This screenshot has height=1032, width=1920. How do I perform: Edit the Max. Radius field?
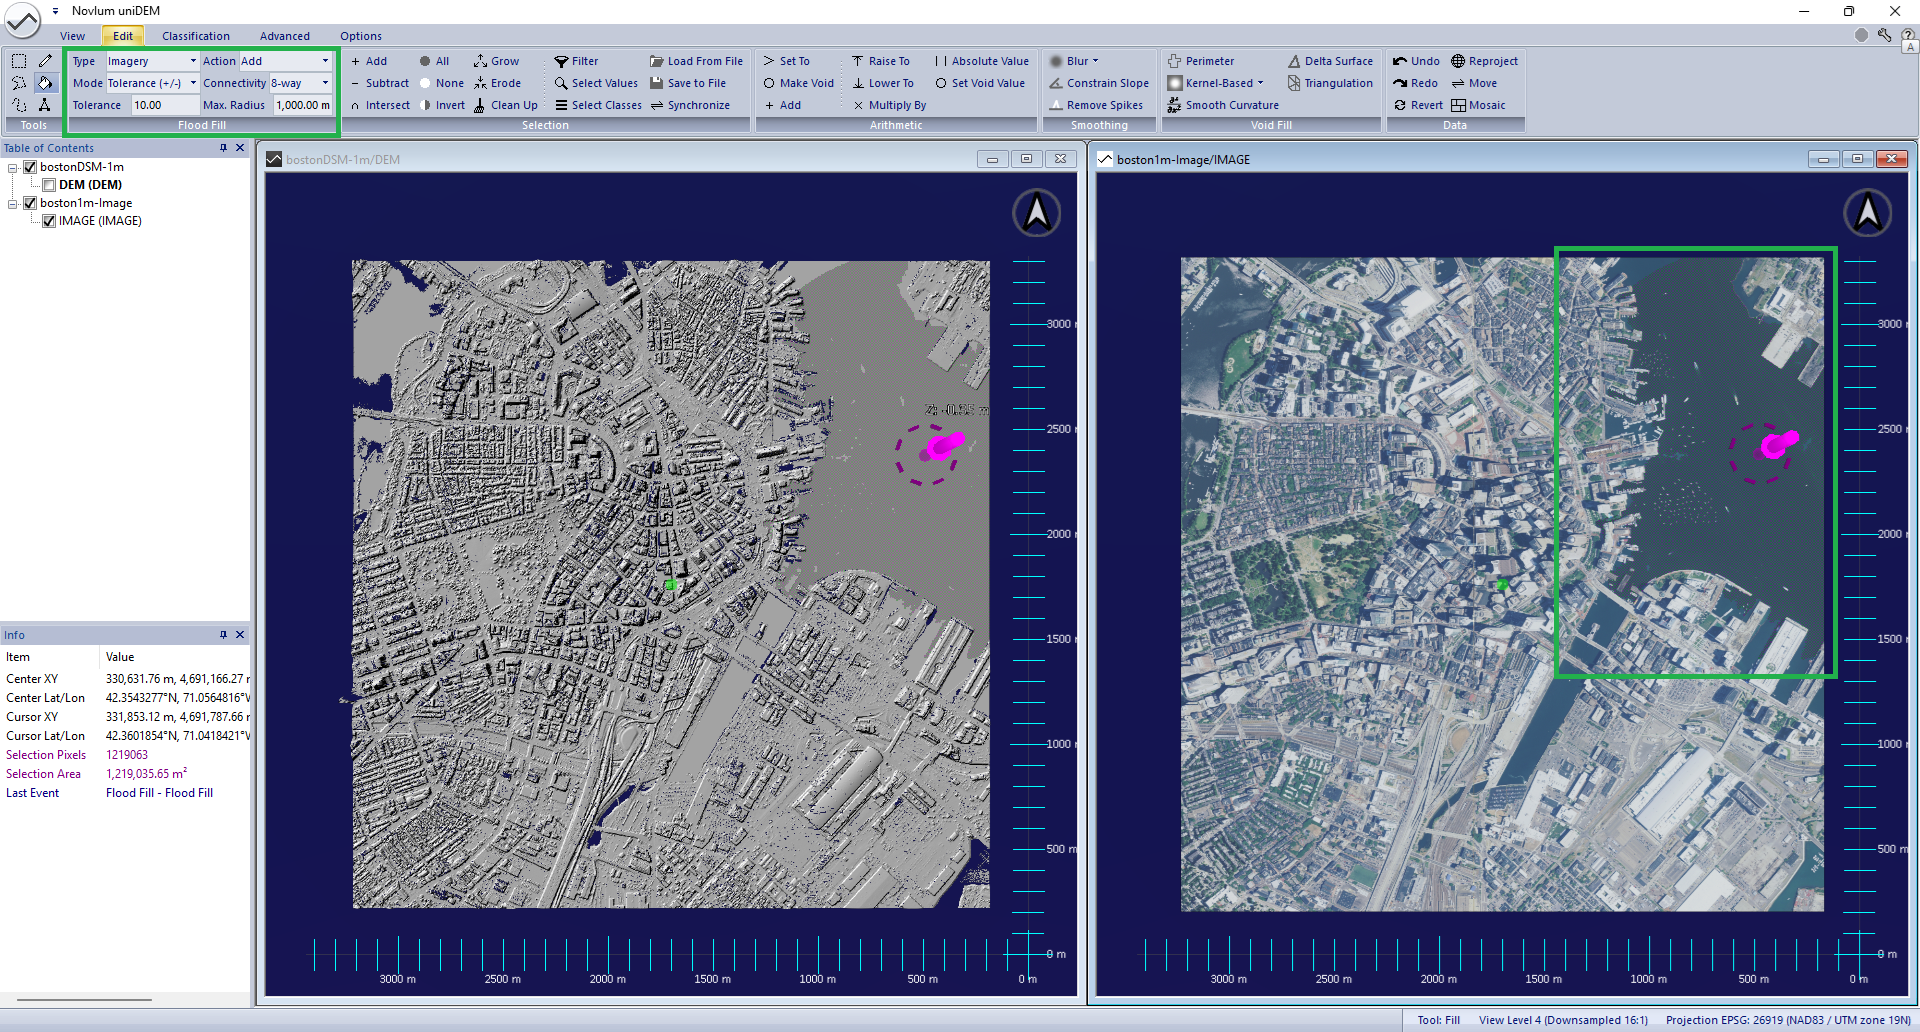[303, 105]
